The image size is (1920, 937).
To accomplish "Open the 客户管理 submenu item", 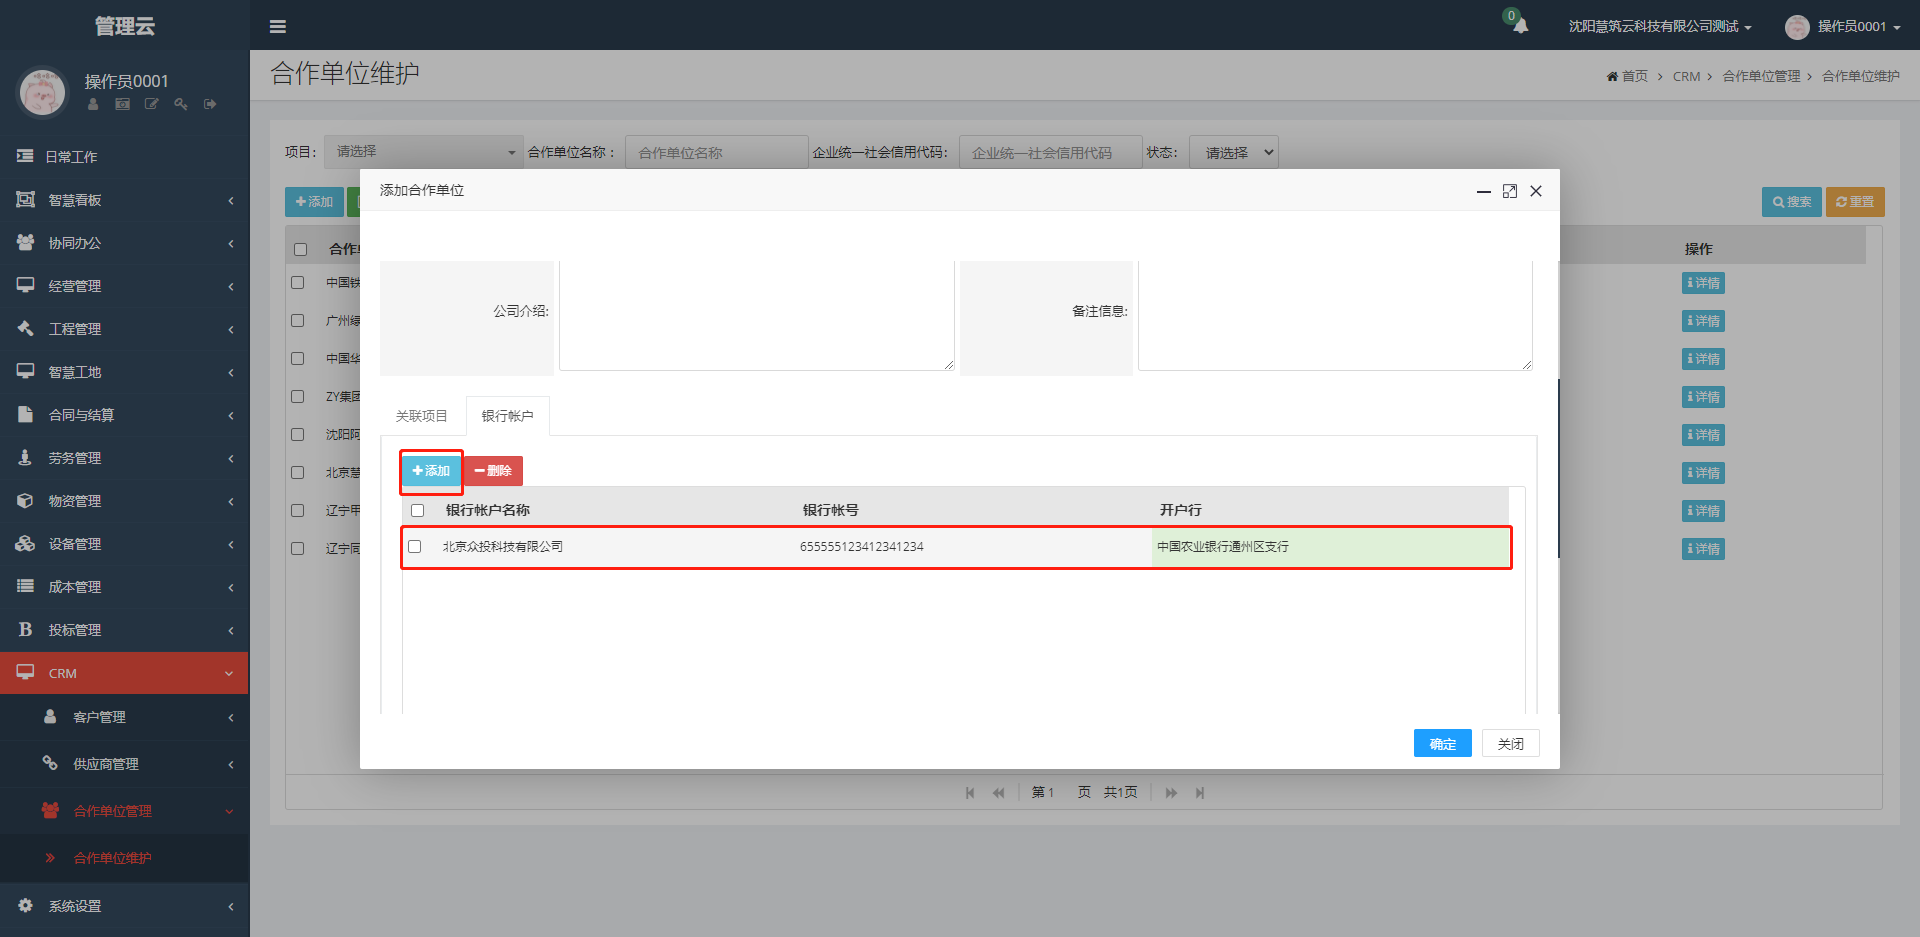I will [124, 717].
